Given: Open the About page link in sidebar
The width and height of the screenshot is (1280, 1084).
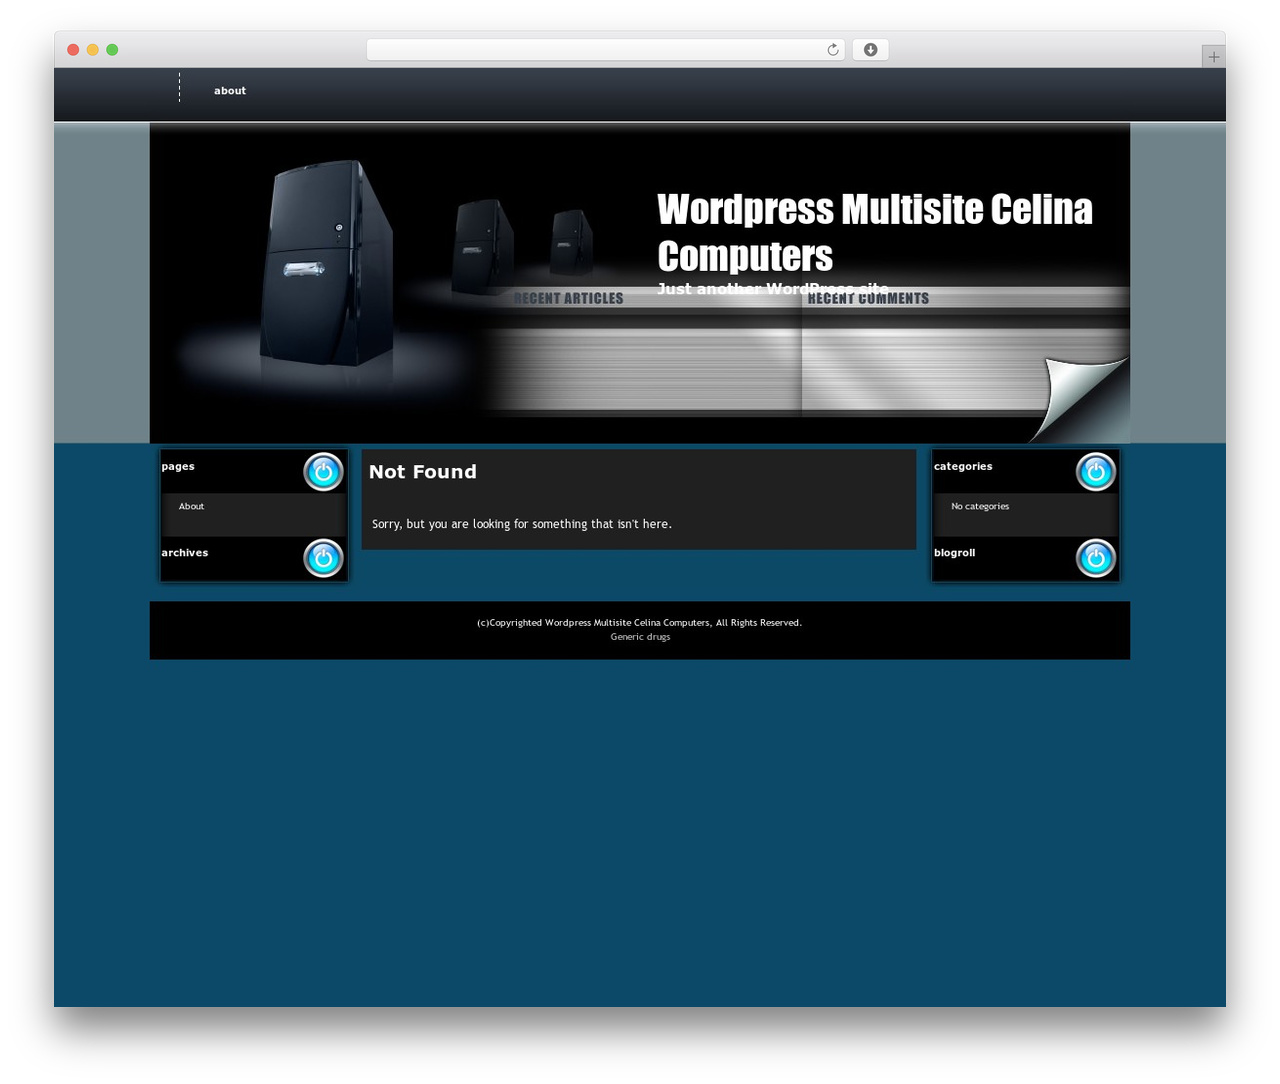Looking at the screenshot, I should pyautogui.click(x=191, y=506).
